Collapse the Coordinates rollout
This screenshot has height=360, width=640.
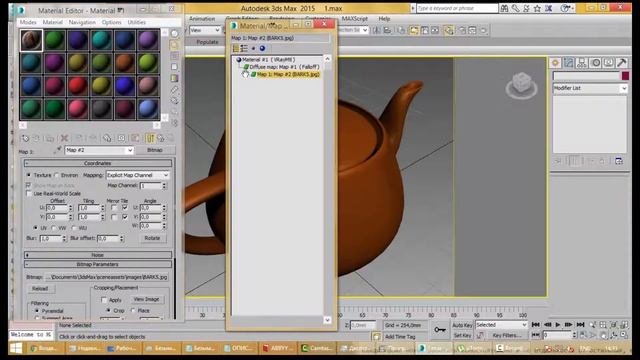[98, 163]
